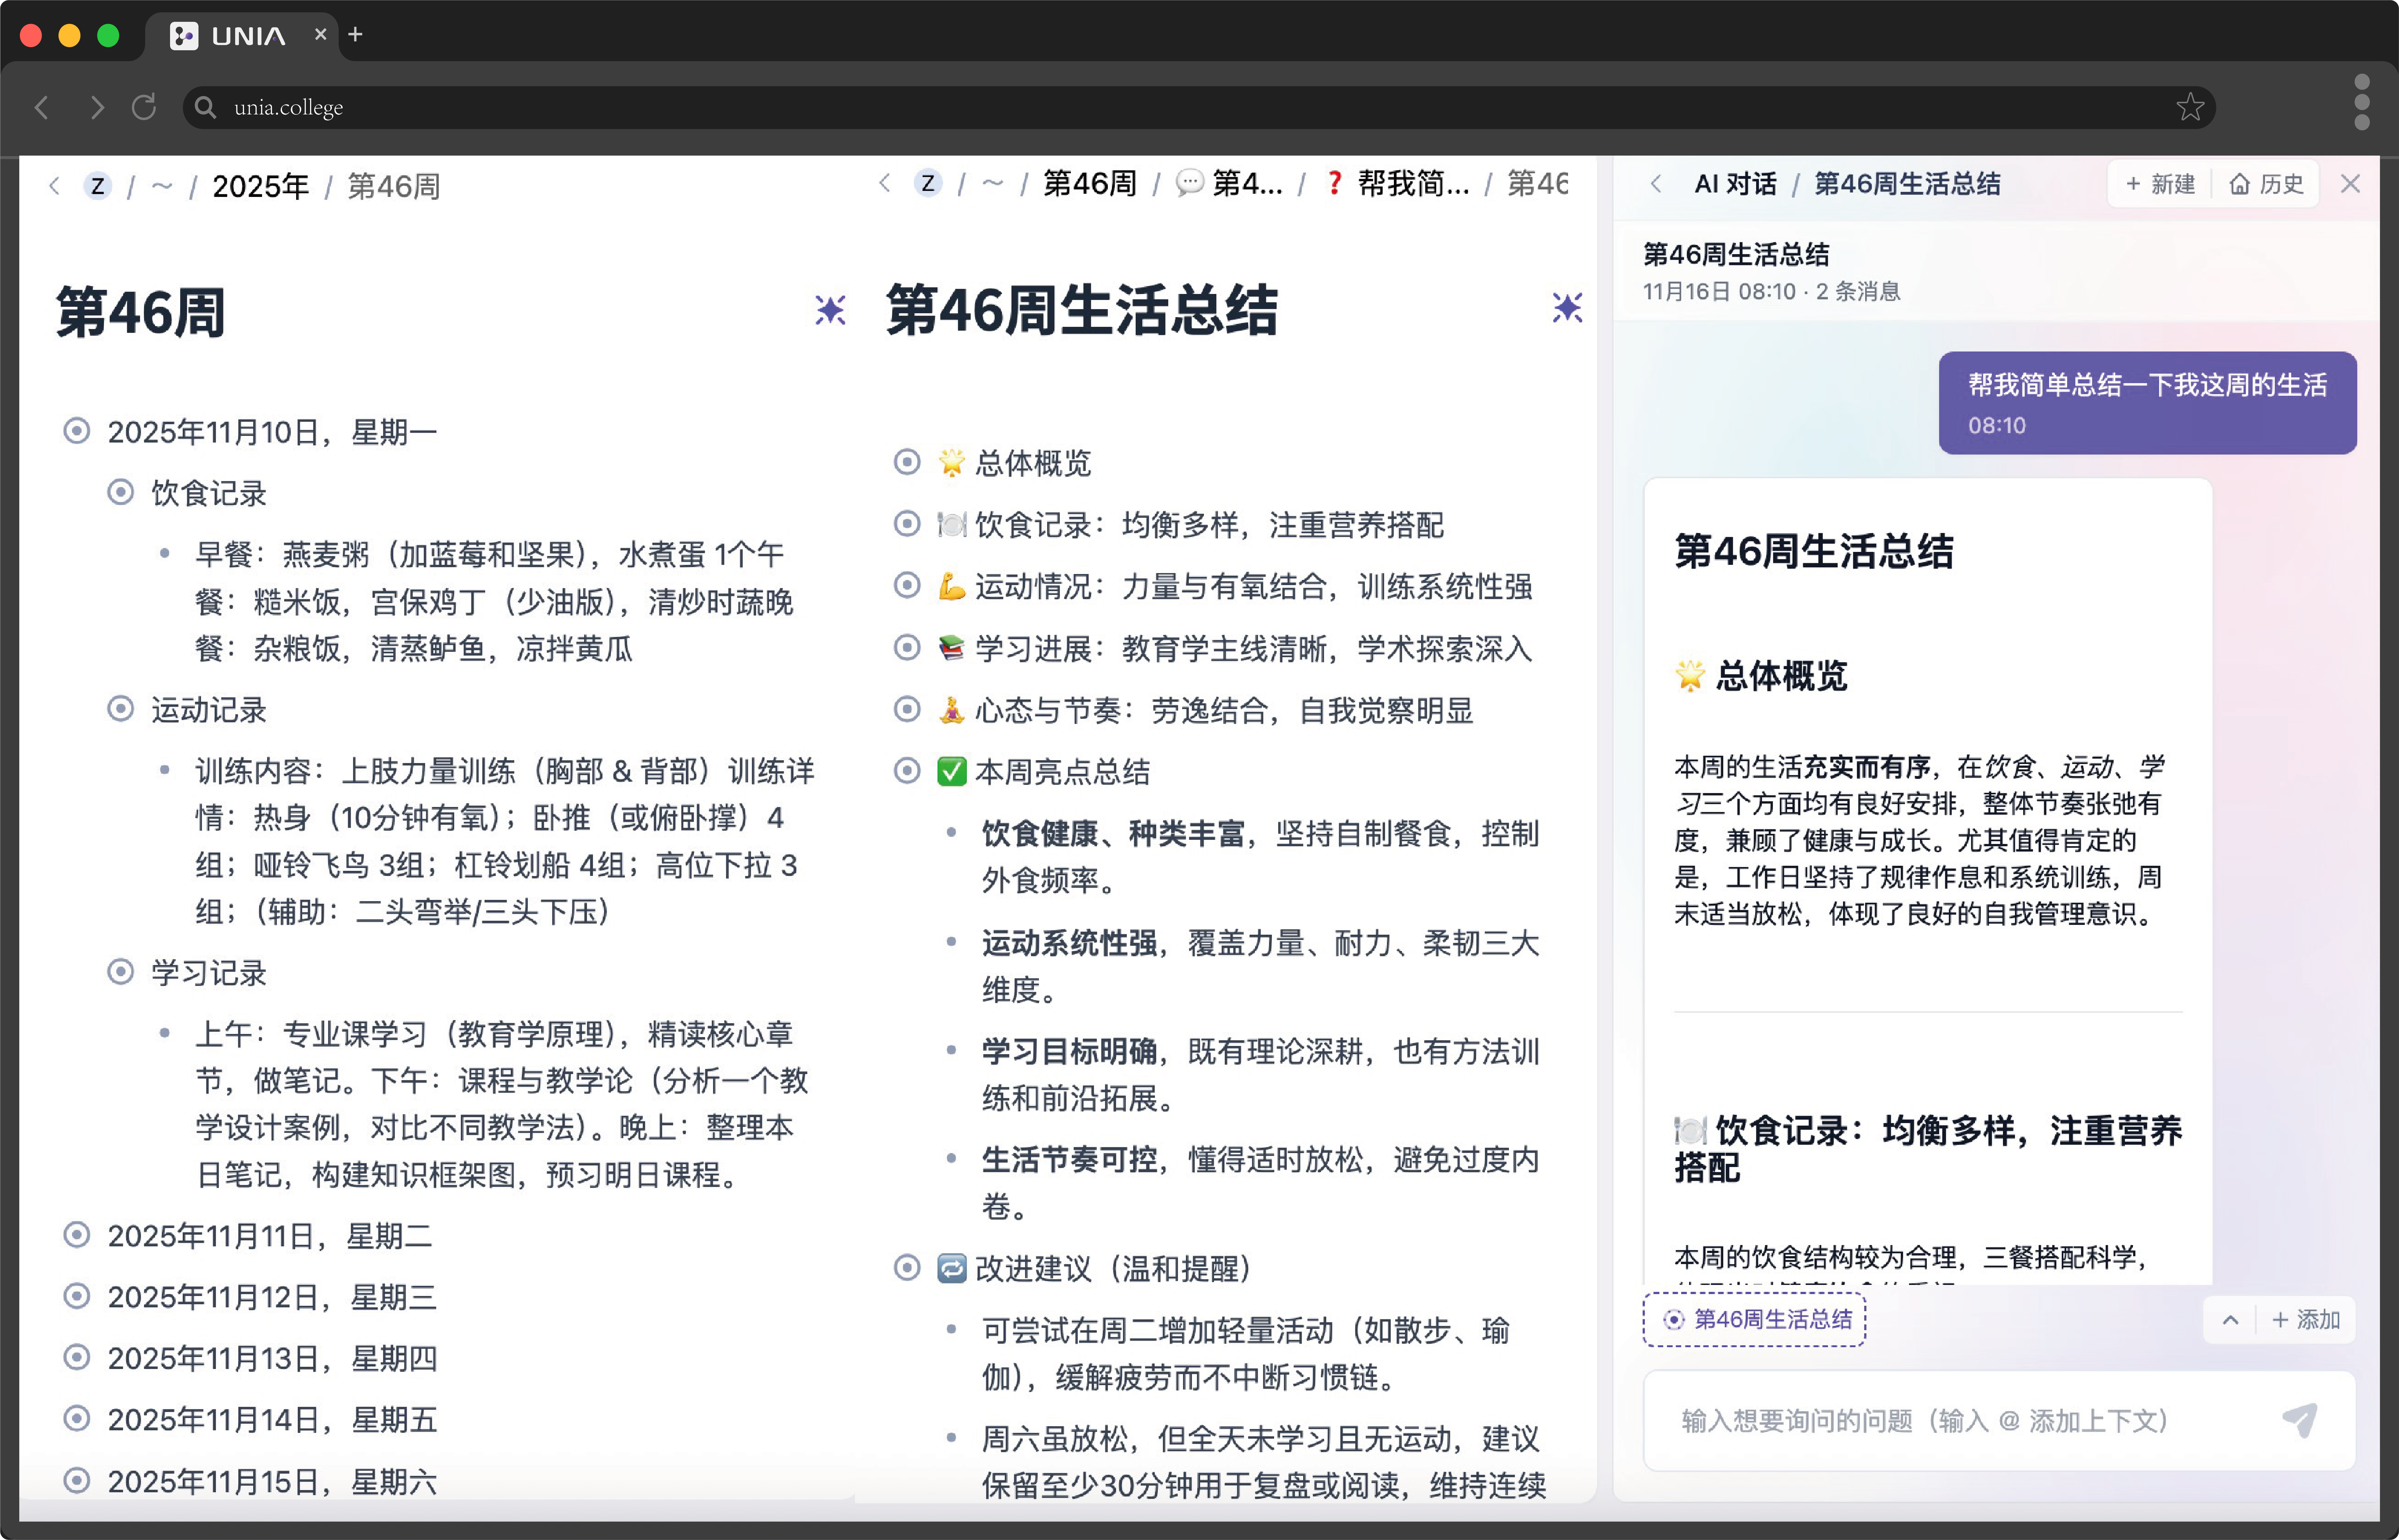Click the 总体概览 heading in the AI reply
Image resolution: width=2399 pixels, height=1540 pixels.
tap(1762, 676)
